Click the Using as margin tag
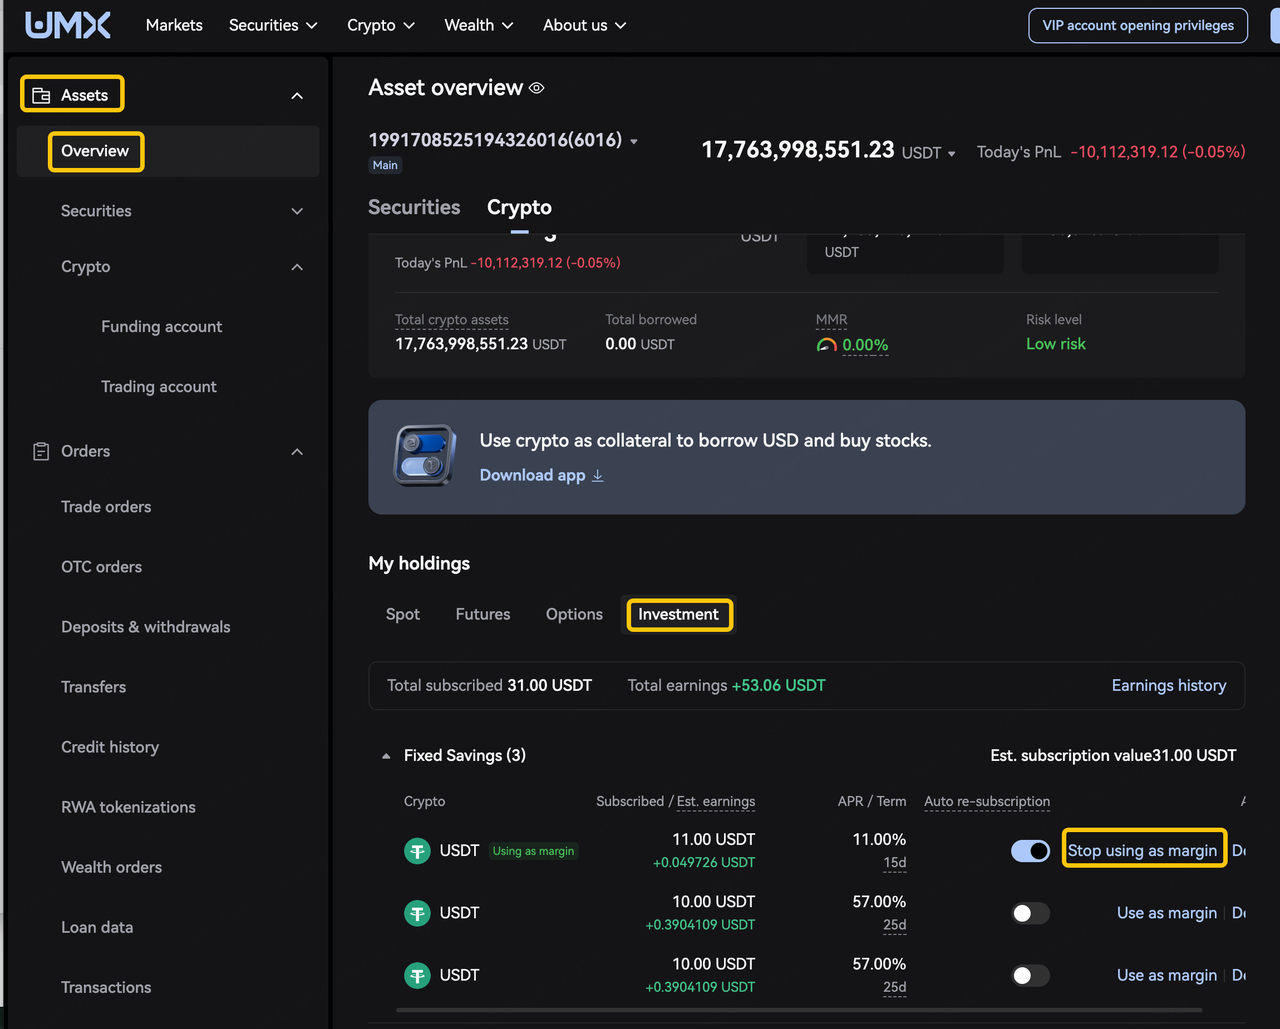 534,851
